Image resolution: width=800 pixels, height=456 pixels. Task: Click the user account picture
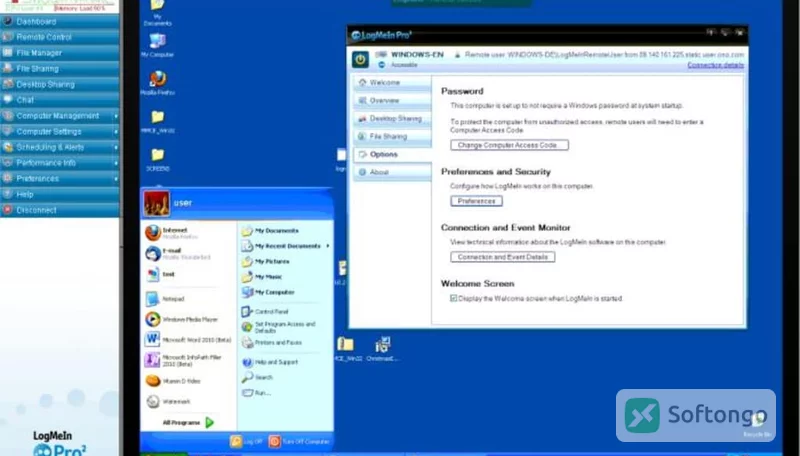(x=157, y=203)
